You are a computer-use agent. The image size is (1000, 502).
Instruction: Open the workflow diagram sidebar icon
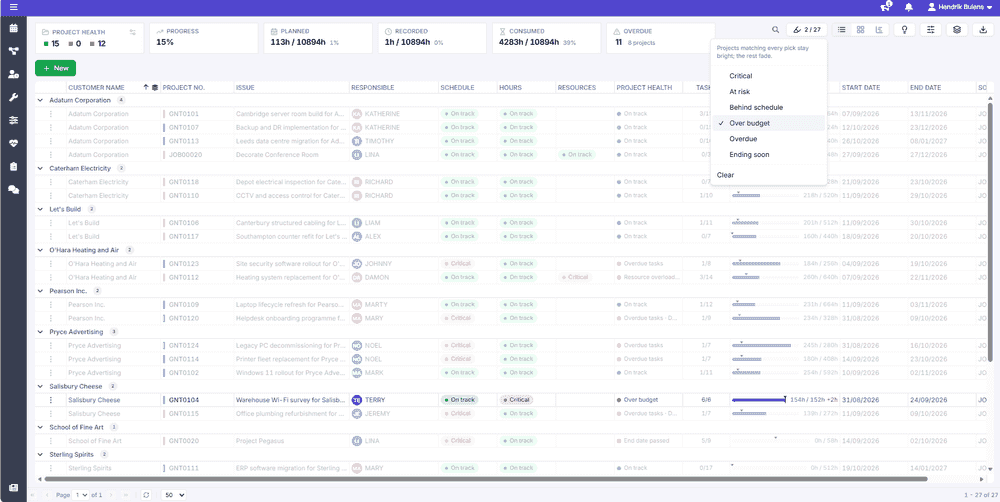point(13,51)
